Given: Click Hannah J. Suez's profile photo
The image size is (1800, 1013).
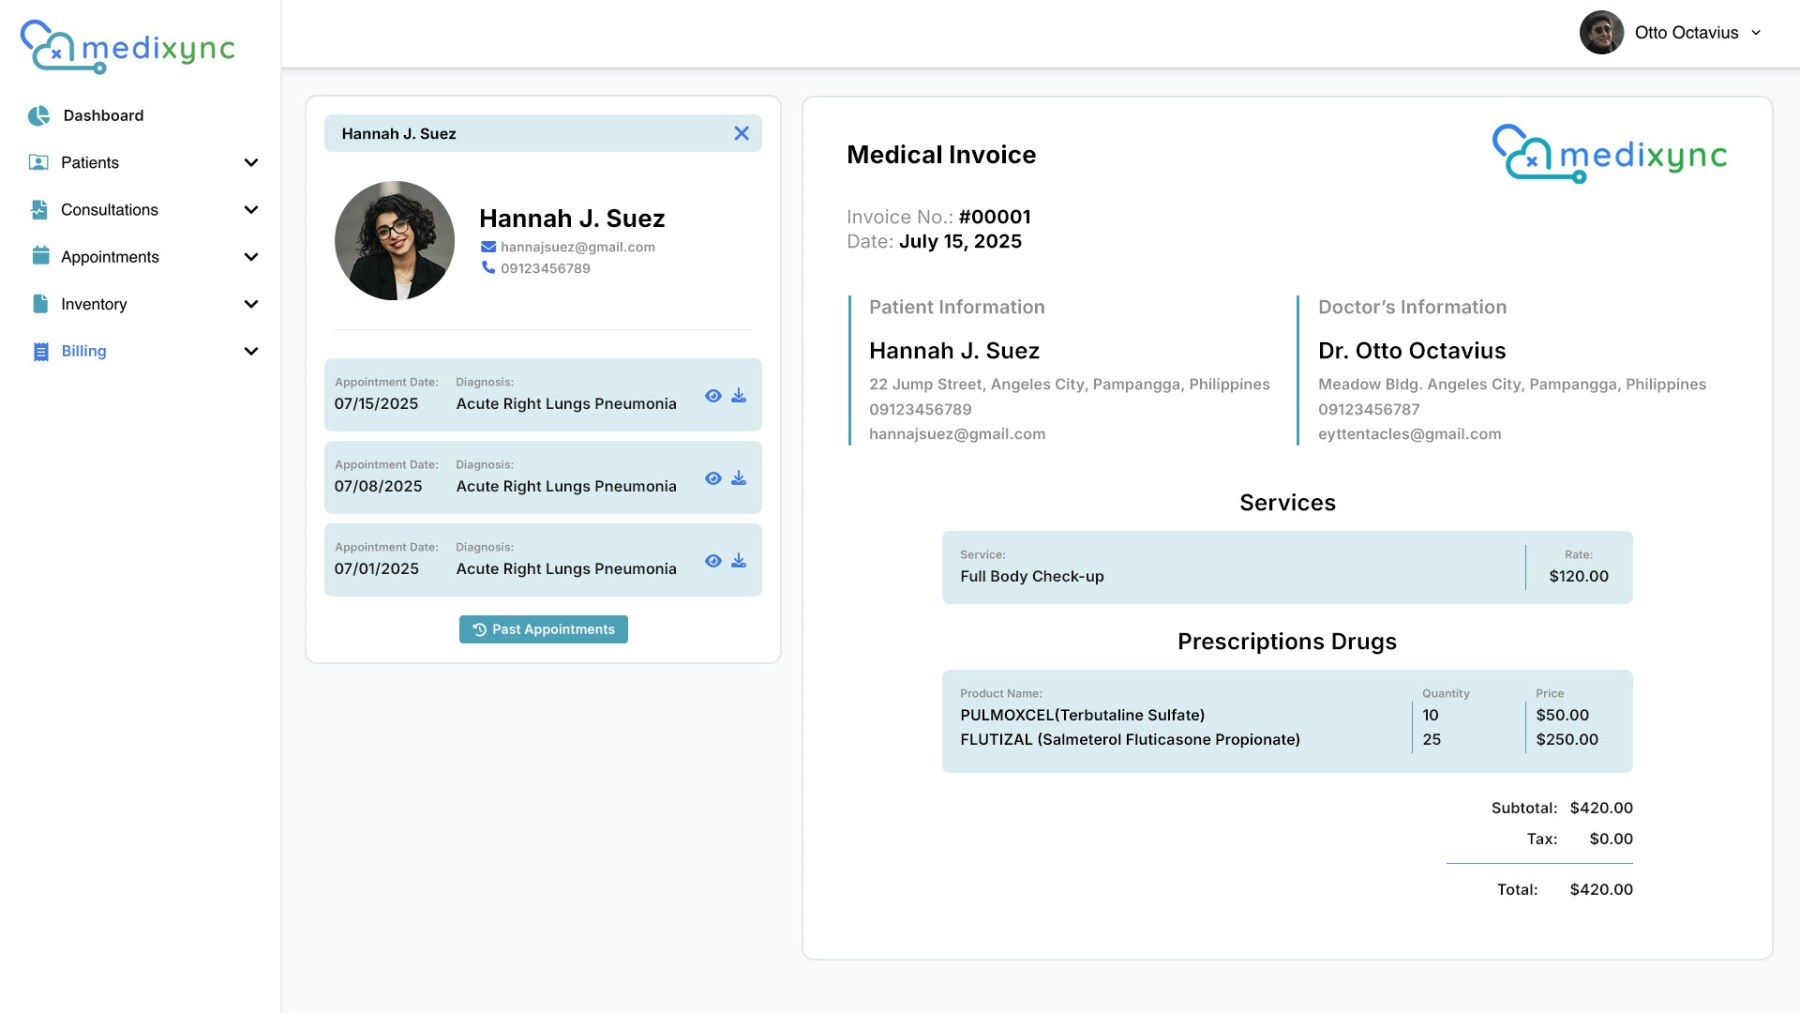Looking at the screenshot, I should [x=394, y=241].
